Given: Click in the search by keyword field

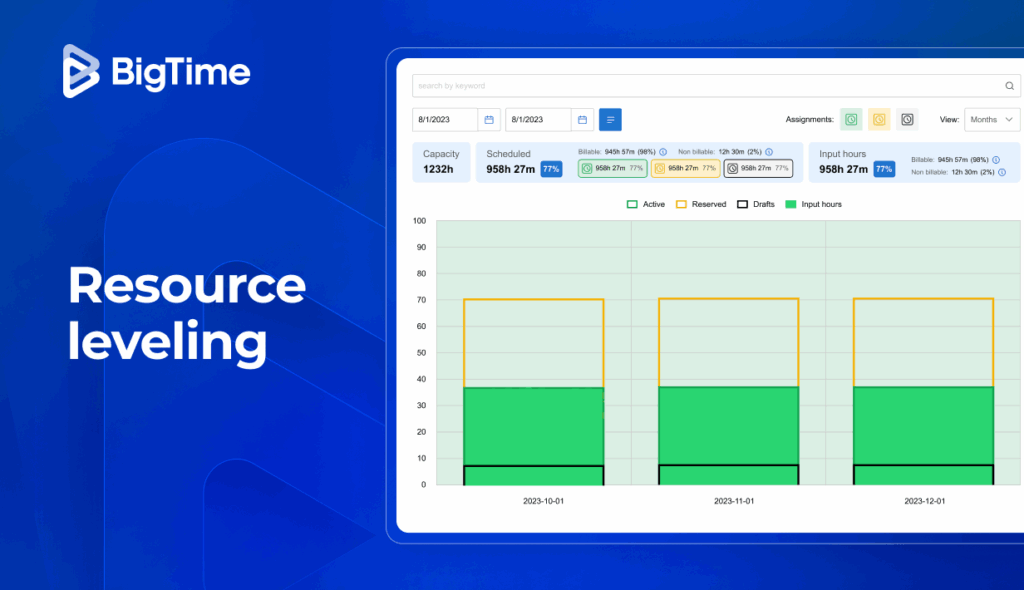Looking at the screenshot, I should click(x=700, y=86).
